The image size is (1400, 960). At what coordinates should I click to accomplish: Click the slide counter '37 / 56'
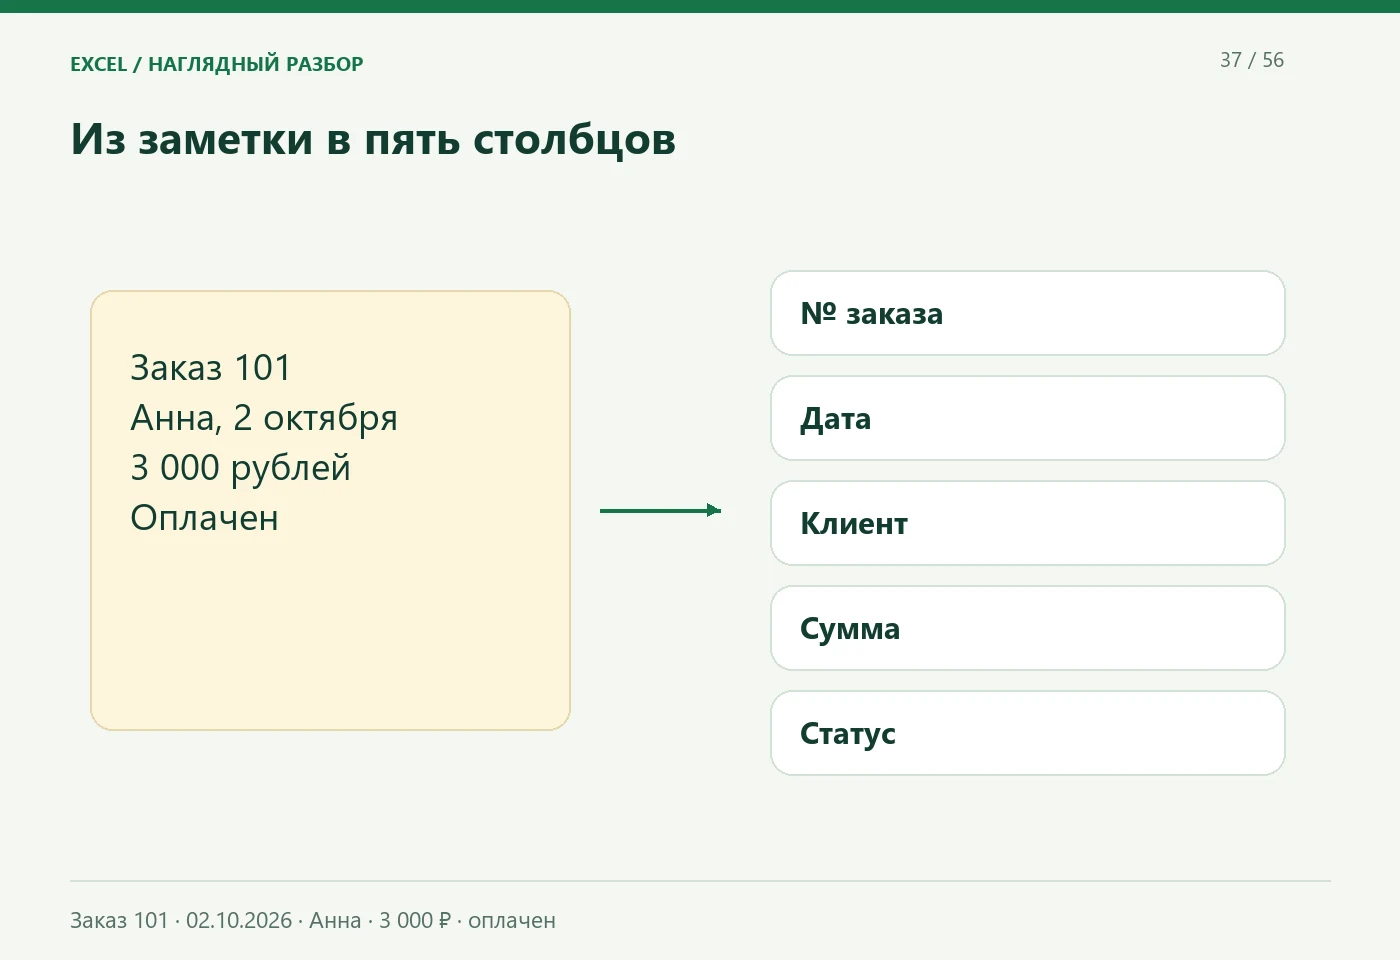coord(1251,60)
